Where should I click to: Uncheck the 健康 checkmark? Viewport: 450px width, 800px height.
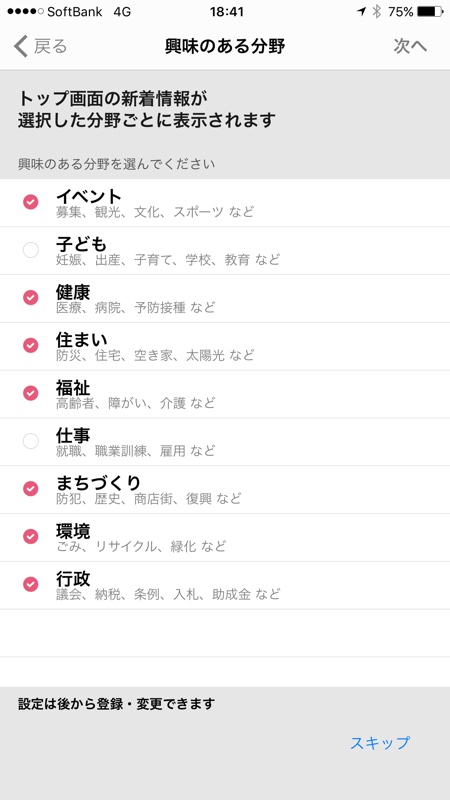click(x=31, y=297)
